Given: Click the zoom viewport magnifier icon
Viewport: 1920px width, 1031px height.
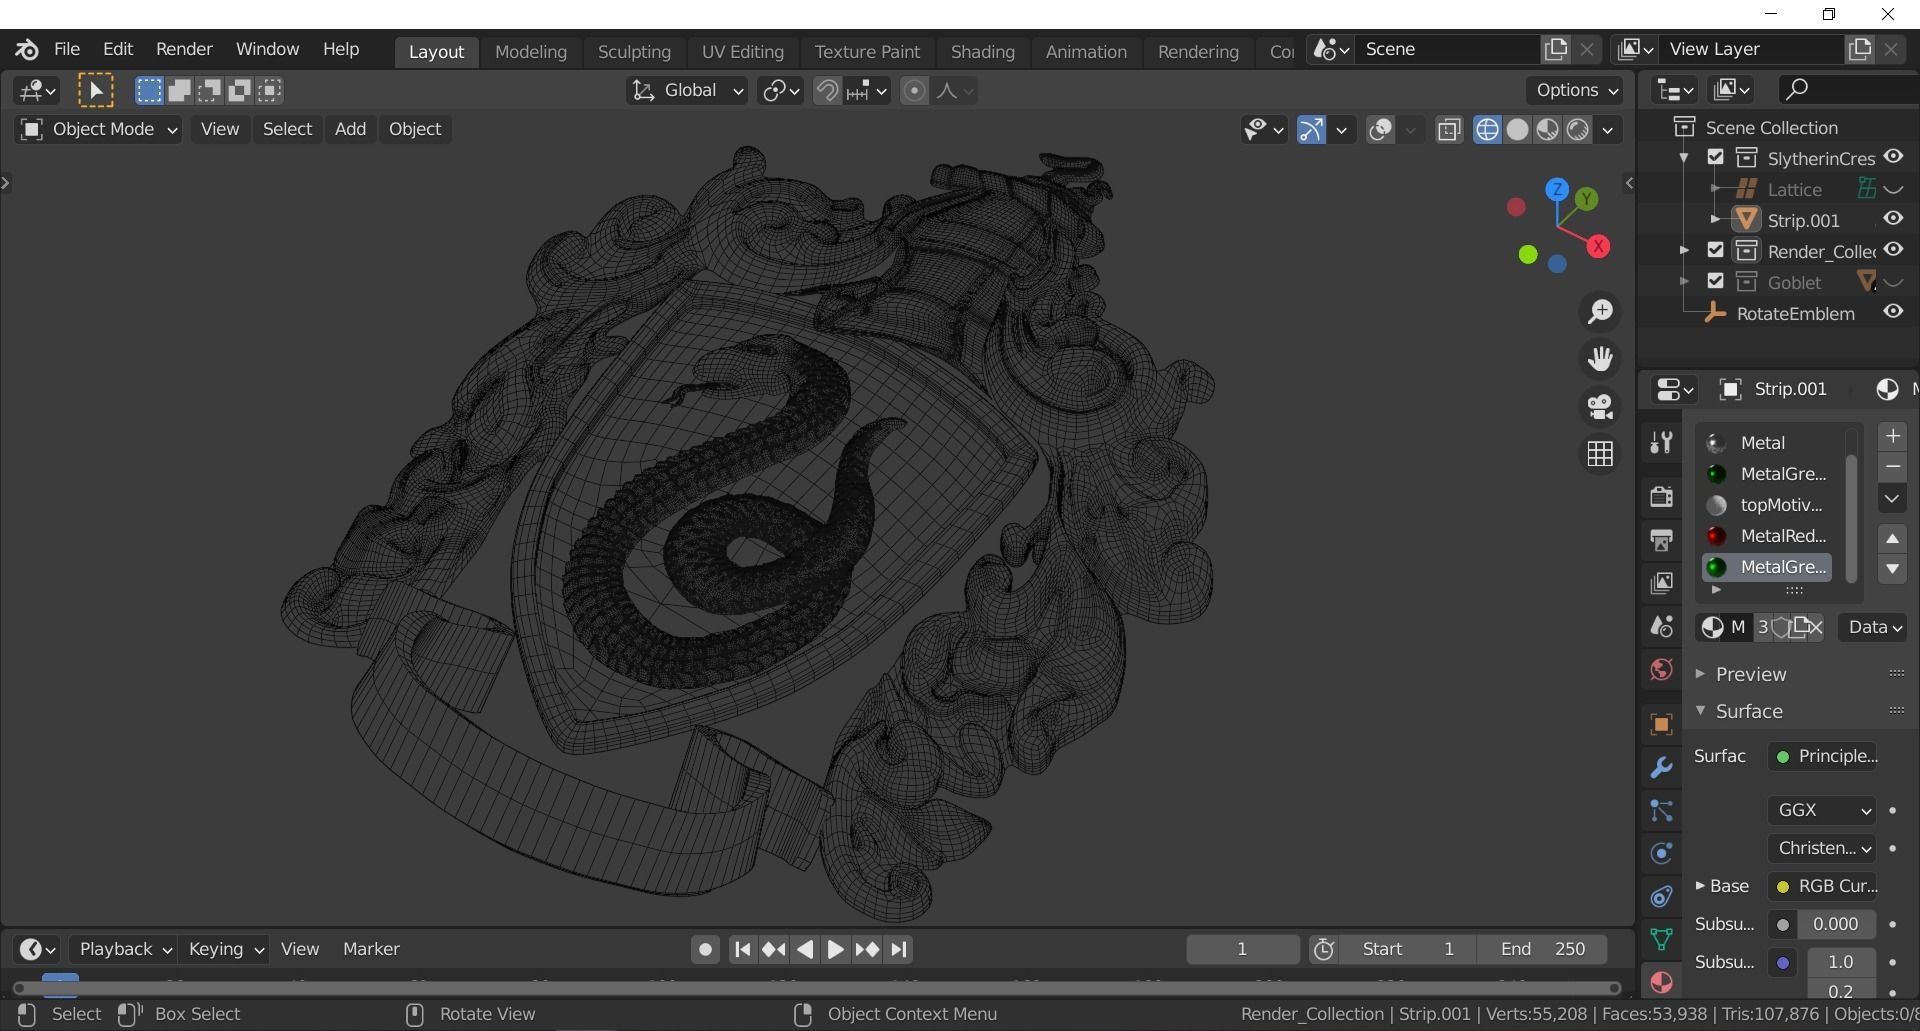Looking at the screenshot, I should point(1600,312).
